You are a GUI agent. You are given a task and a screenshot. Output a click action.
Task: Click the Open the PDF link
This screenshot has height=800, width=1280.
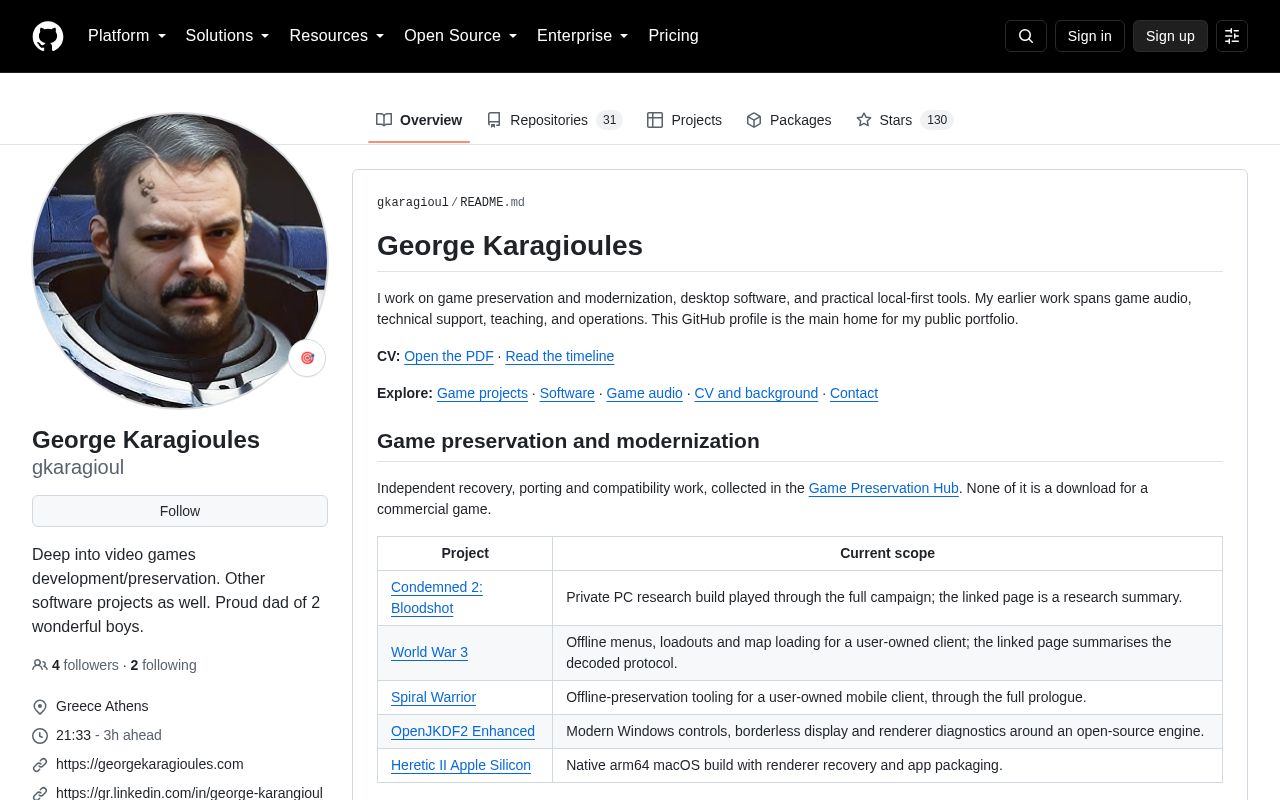[x=449, y=356]
